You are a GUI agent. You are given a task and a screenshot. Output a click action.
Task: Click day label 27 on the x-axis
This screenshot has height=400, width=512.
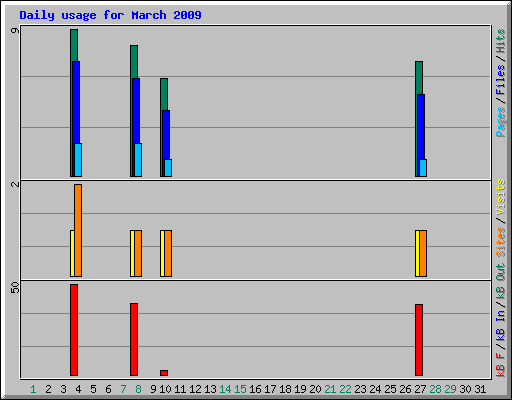420,389
